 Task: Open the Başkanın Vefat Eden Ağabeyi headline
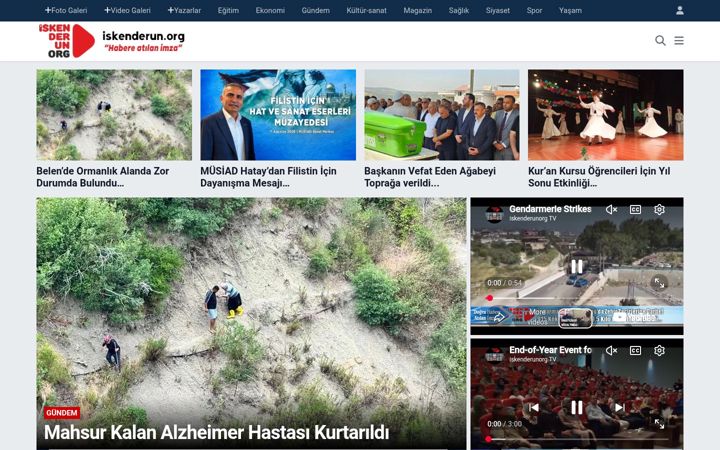pos(430,177)
